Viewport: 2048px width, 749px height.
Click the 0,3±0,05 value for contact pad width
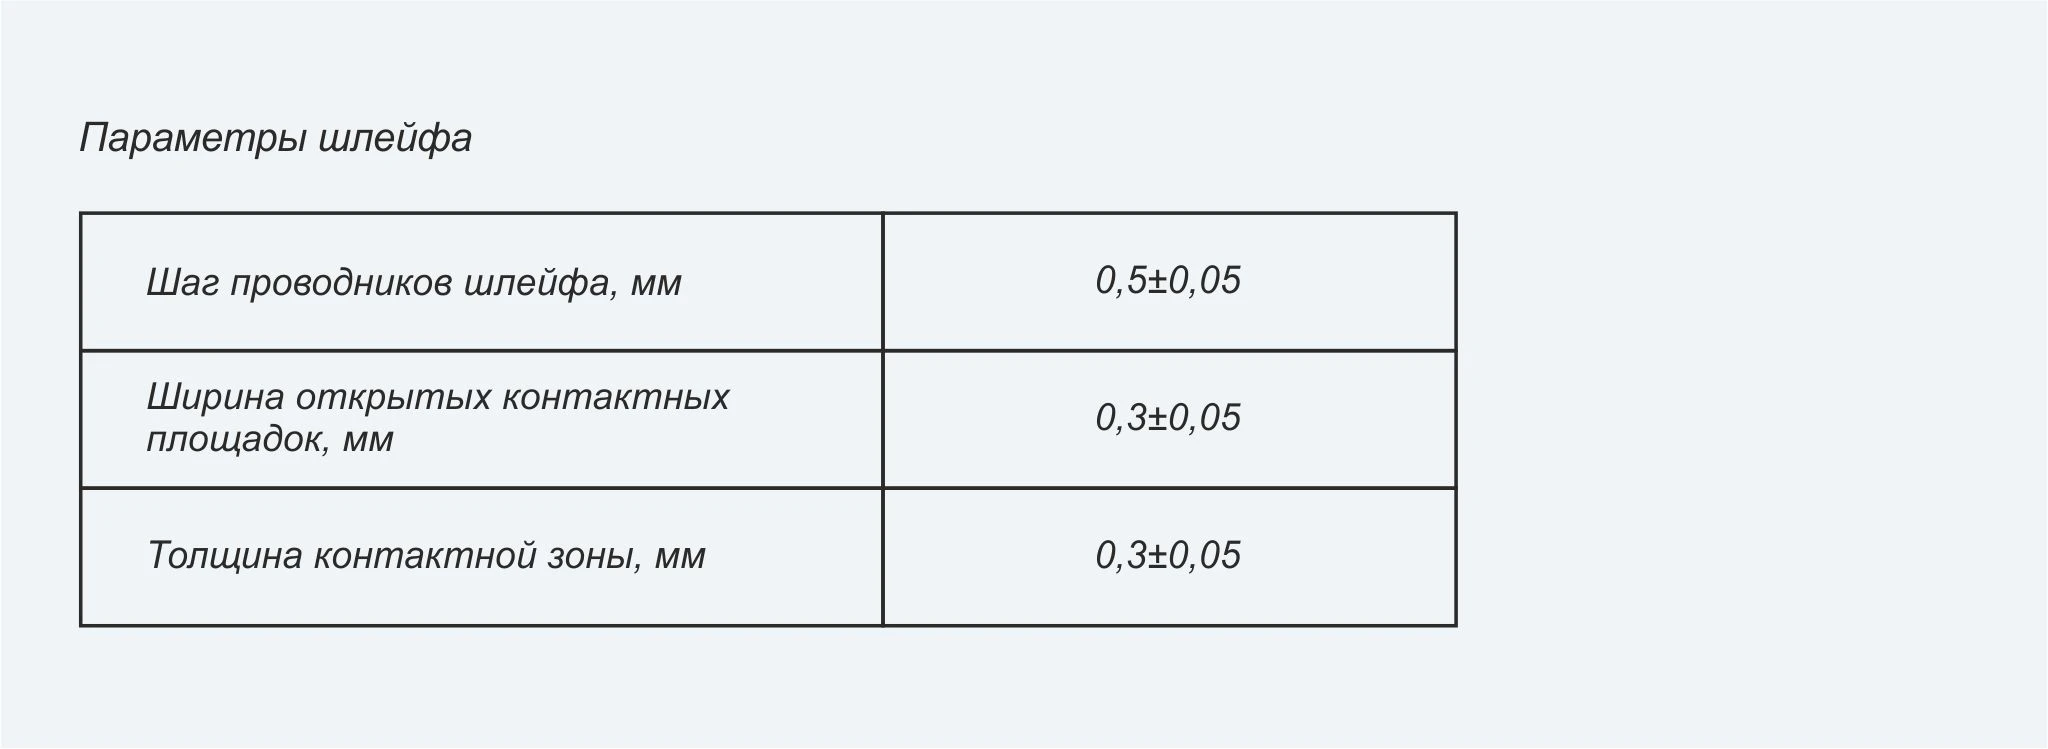pyautogui.click(x=1168, y=418)
